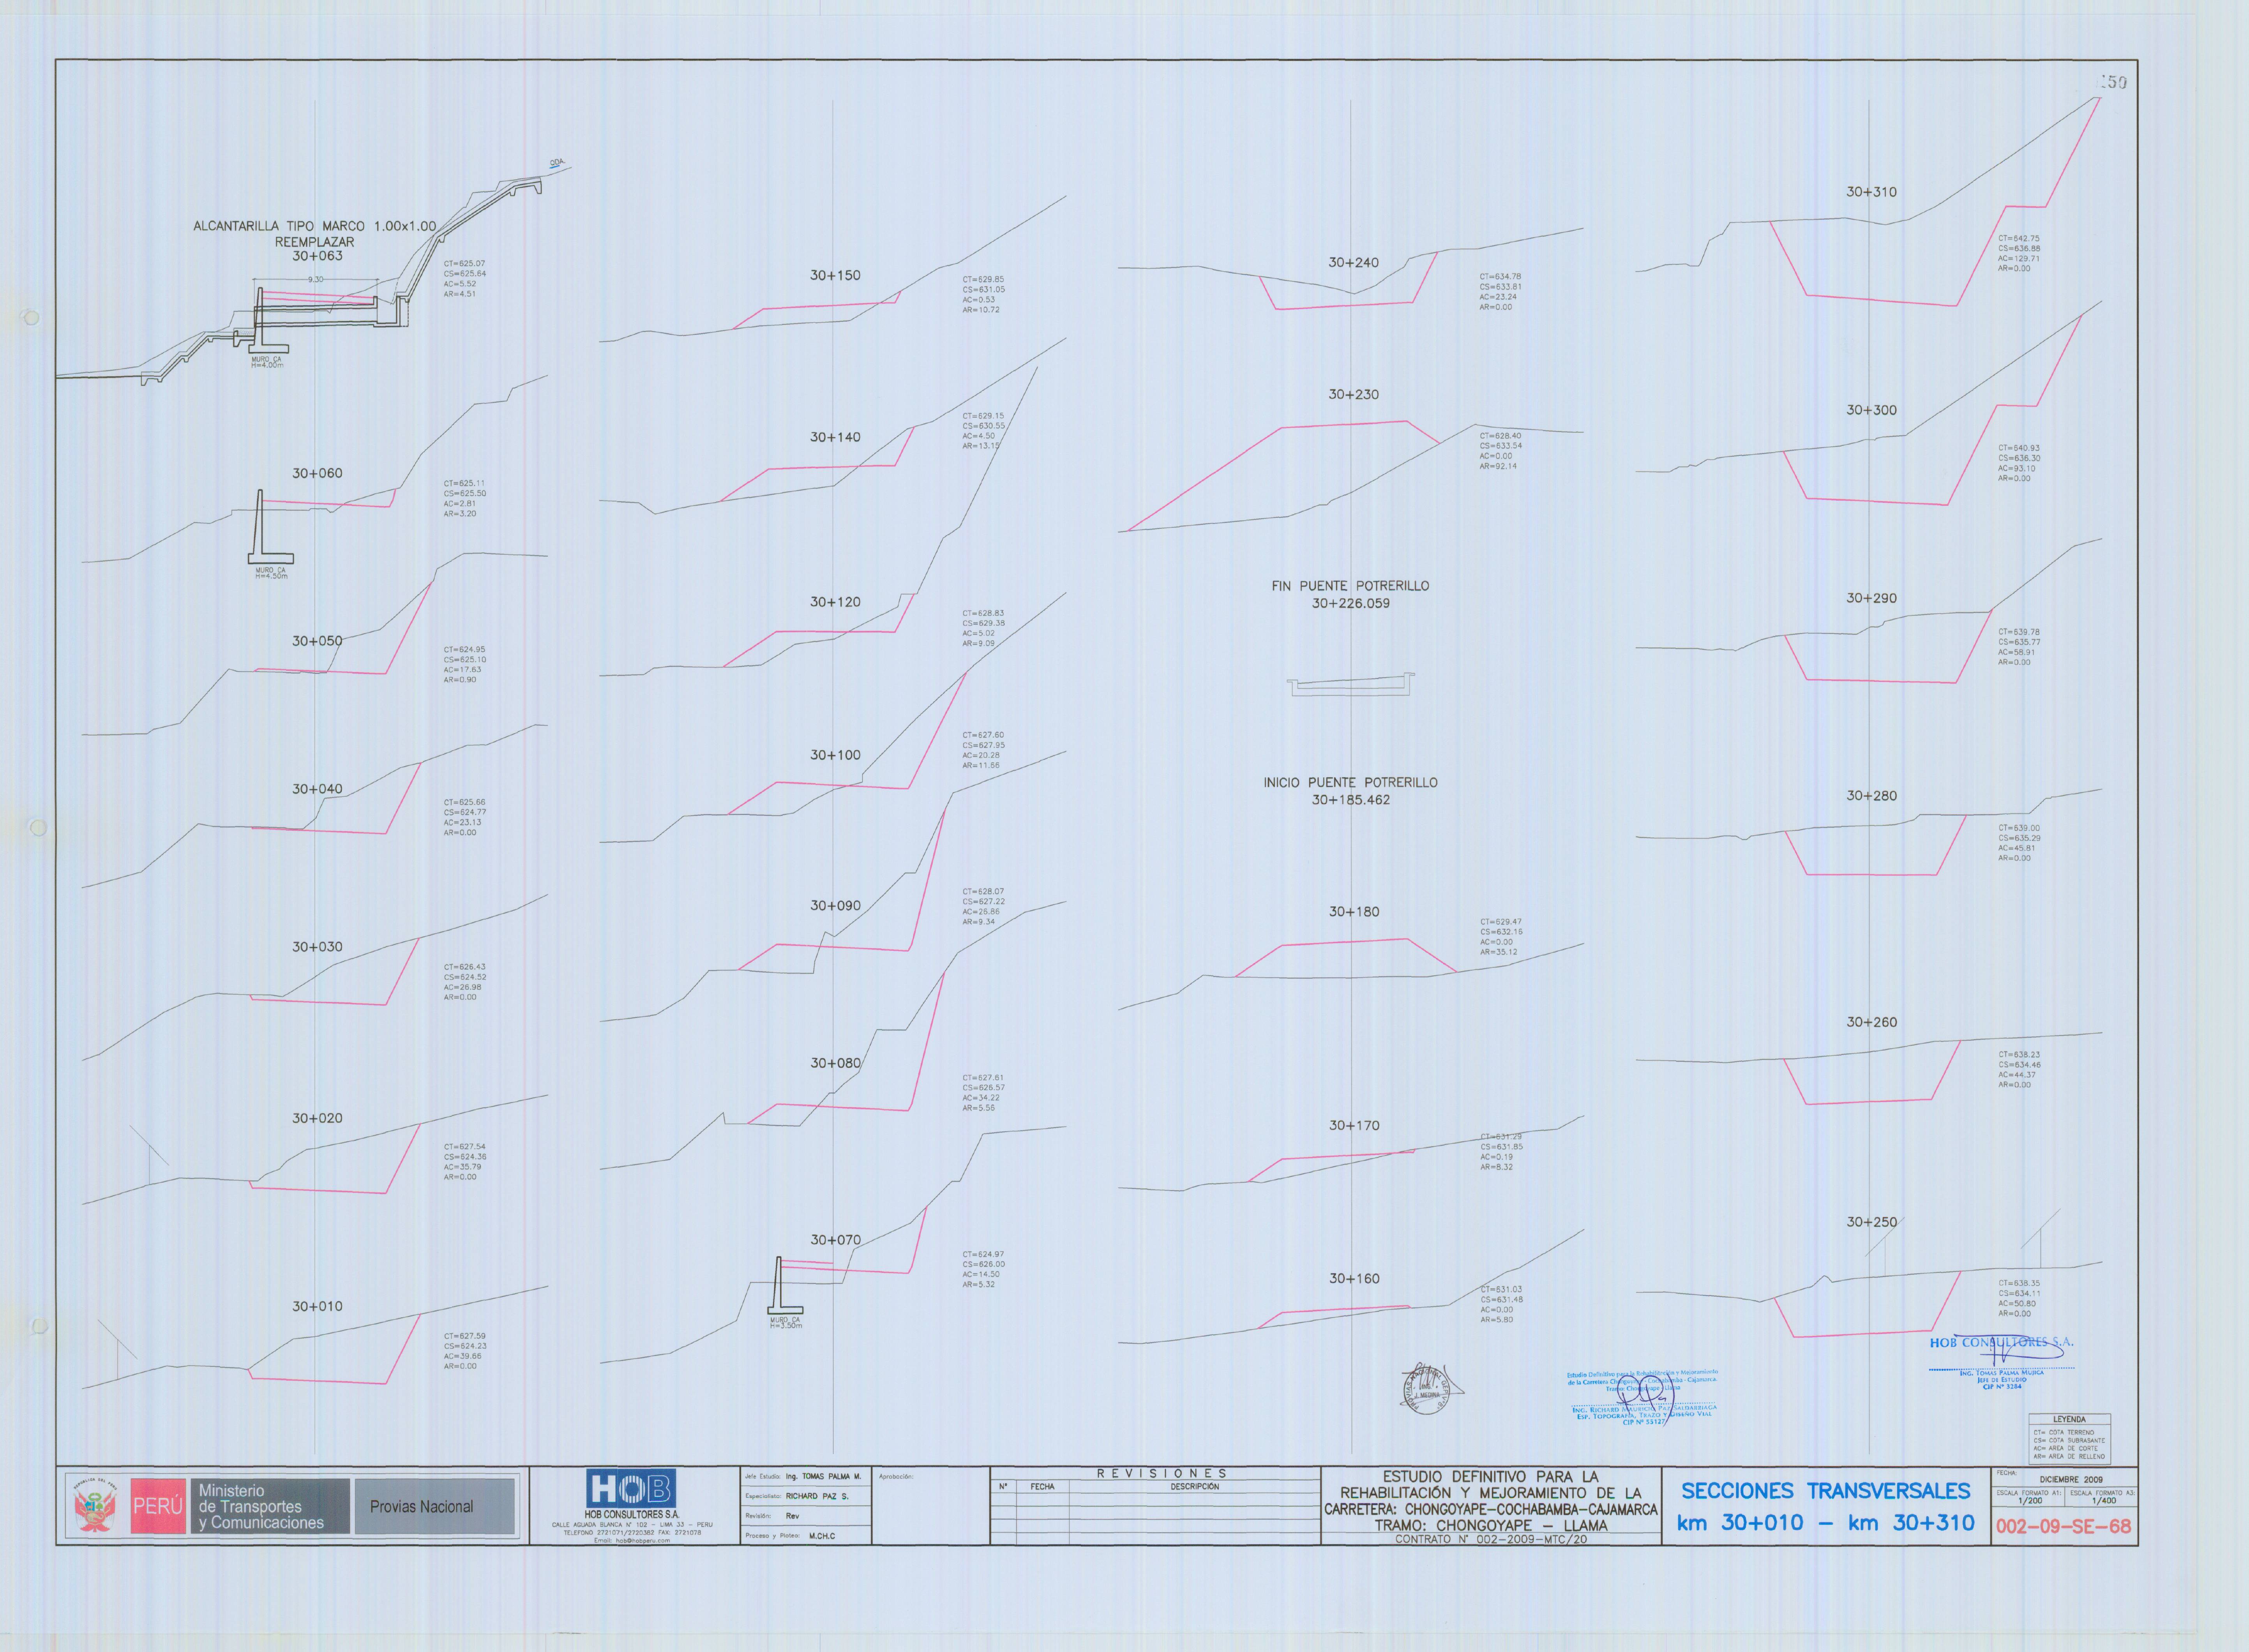Click the bridge deck cross-section drawing
Screen dimensions: 2249x1652
[x=1351, y=685]
